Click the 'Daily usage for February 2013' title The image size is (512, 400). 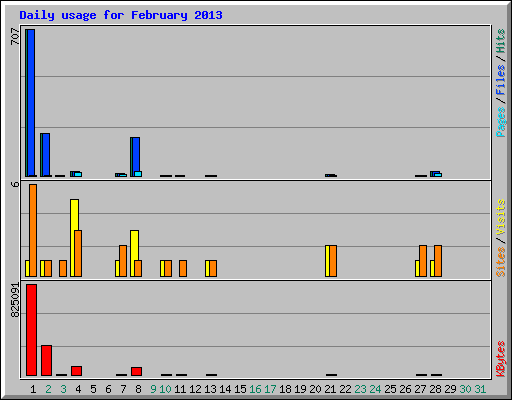(x=121, y=15)
